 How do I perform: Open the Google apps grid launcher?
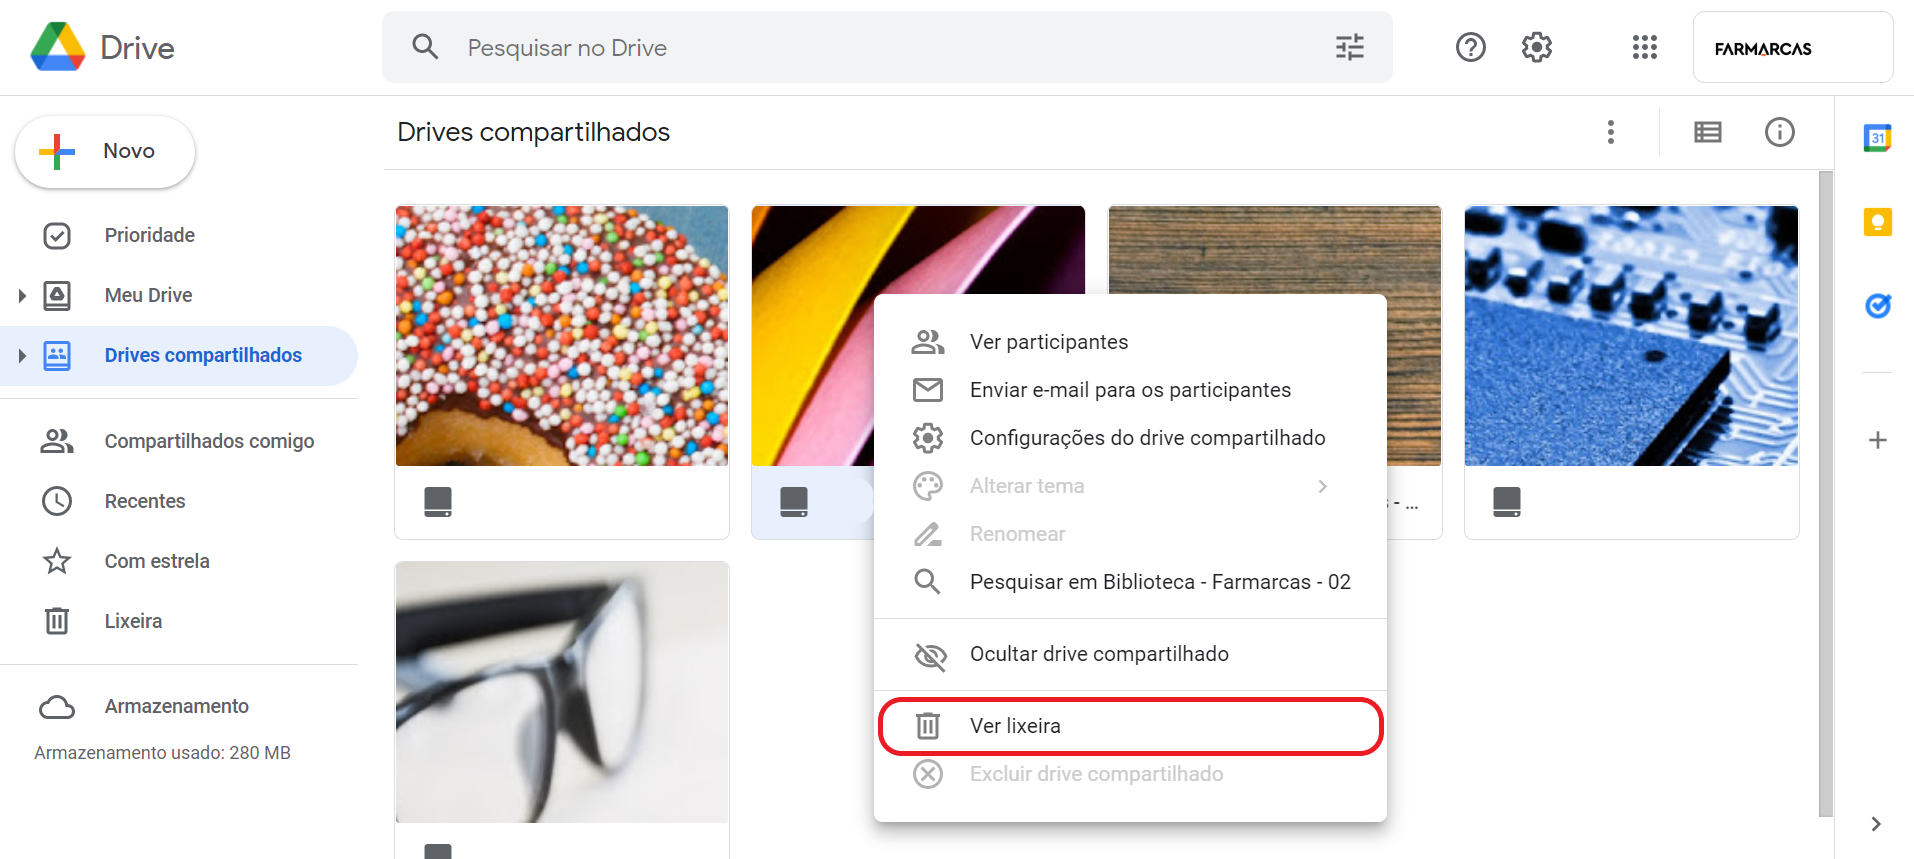[x=1644, y=47]
